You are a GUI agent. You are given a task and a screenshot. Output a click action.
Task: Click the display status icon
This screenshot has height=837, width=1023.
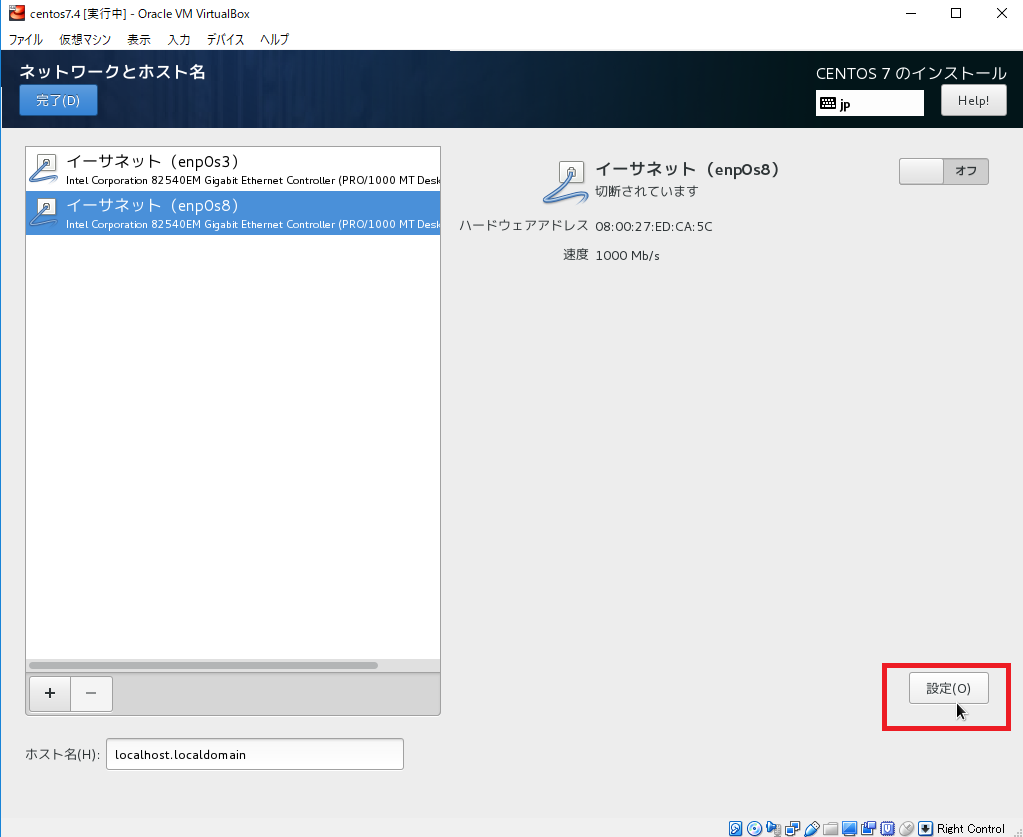[849, 828]
